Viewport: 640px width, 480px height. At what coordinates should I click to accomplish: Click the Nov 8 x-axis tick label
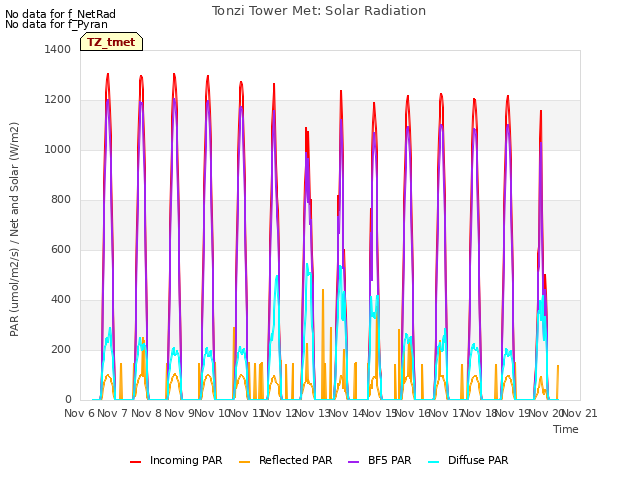146,413
